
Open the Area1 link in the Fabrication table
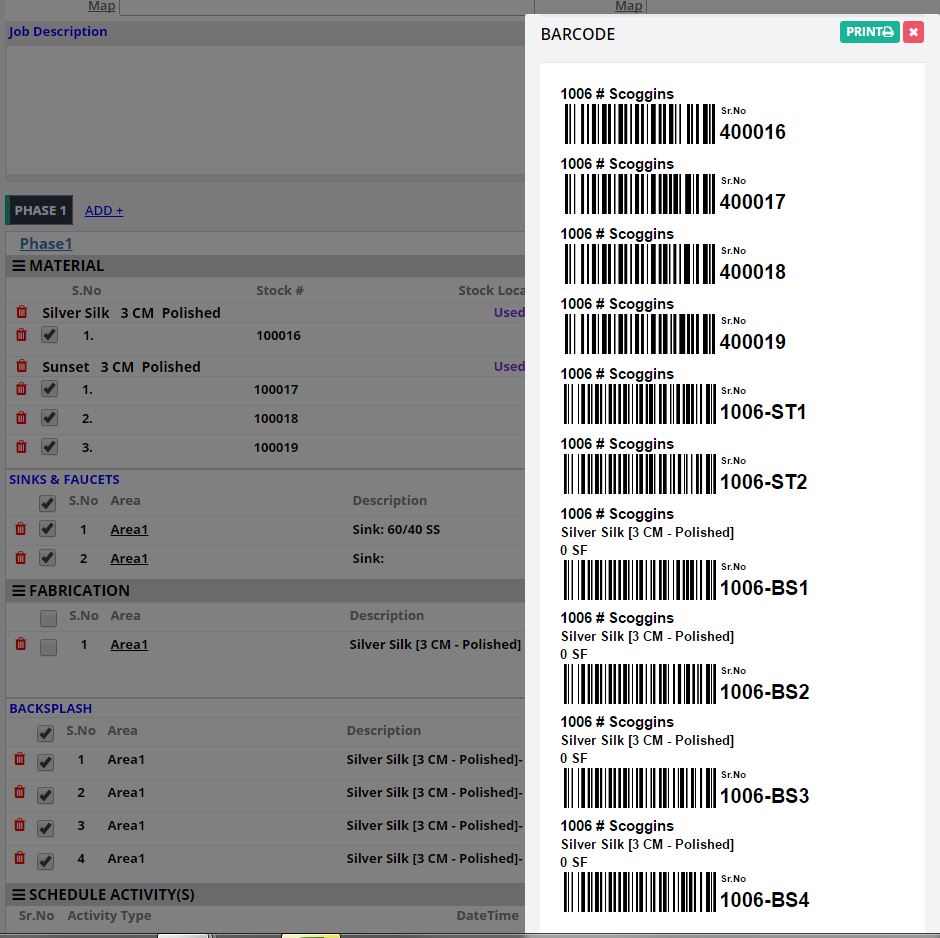pyautogui.click(x=129, y=644)
